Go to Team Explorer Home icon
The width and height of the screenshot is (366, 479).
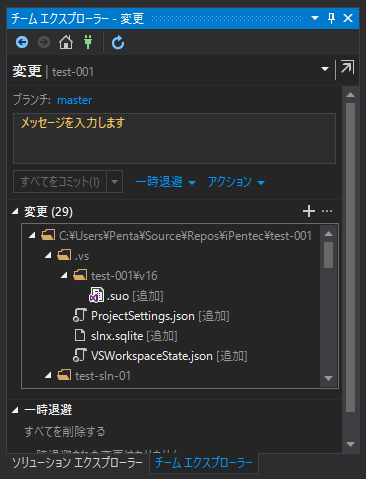pyautogui.click(x=66, y=42)
